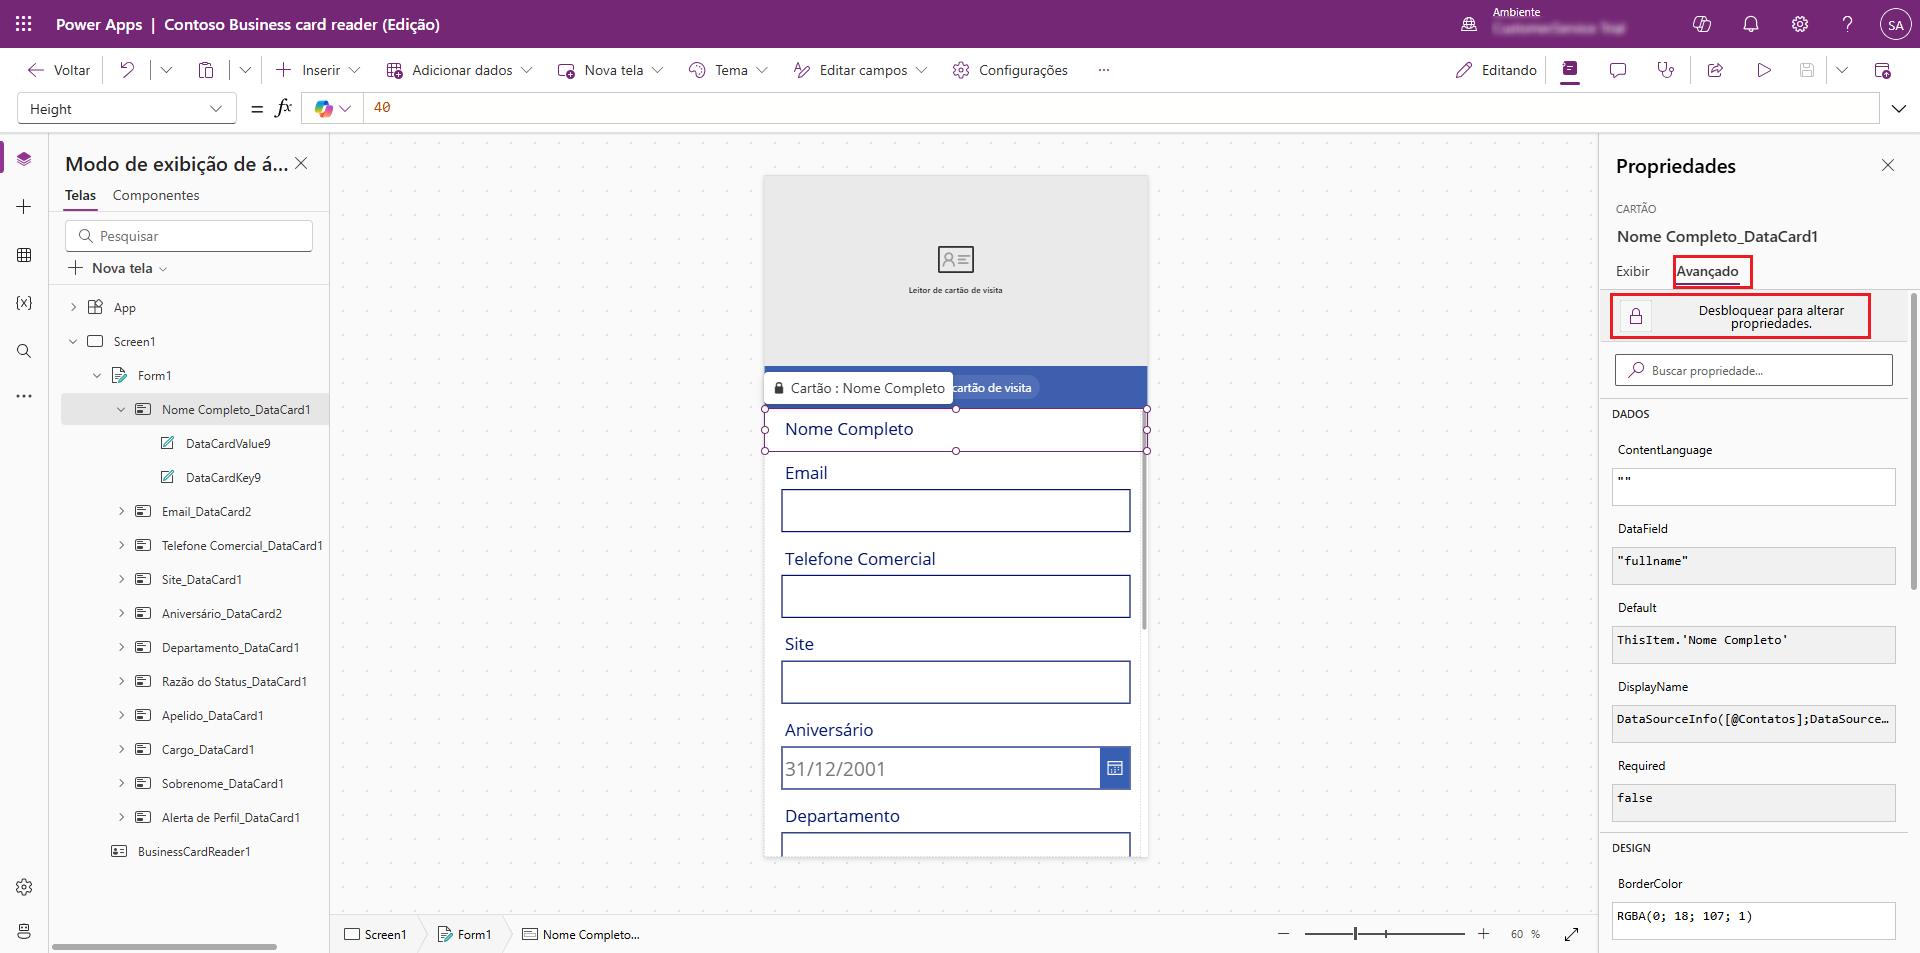
Task: Click Form1 in the breadcrumb bar
Action: [465, 934]
